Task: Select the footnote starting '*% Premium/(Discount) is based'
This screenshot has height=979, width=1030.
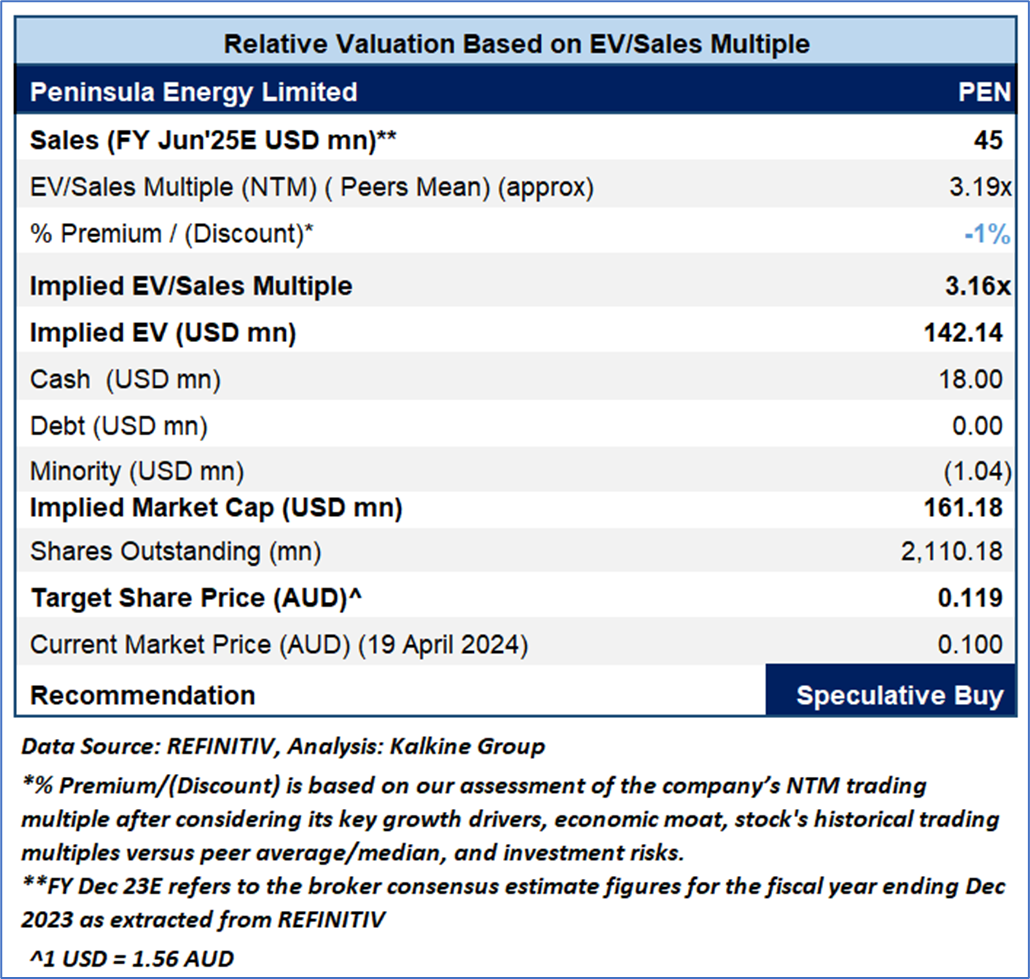Action: 510,819
